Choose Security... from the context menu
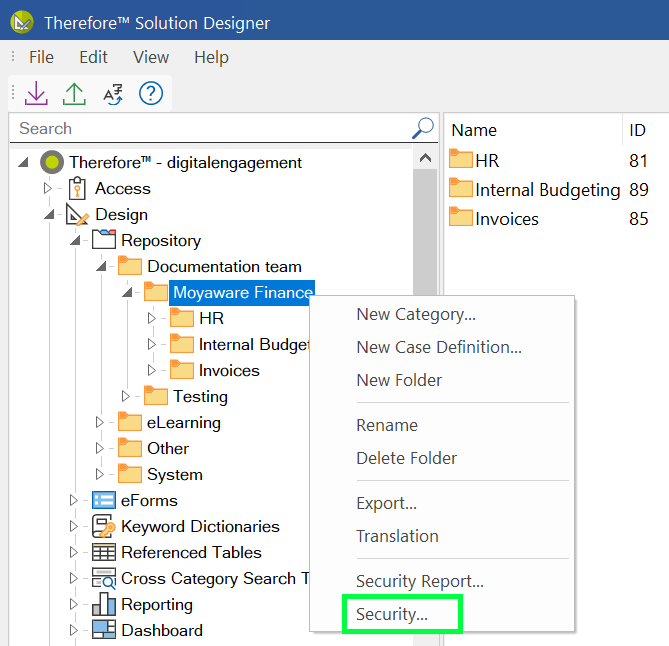 [392, 615]
